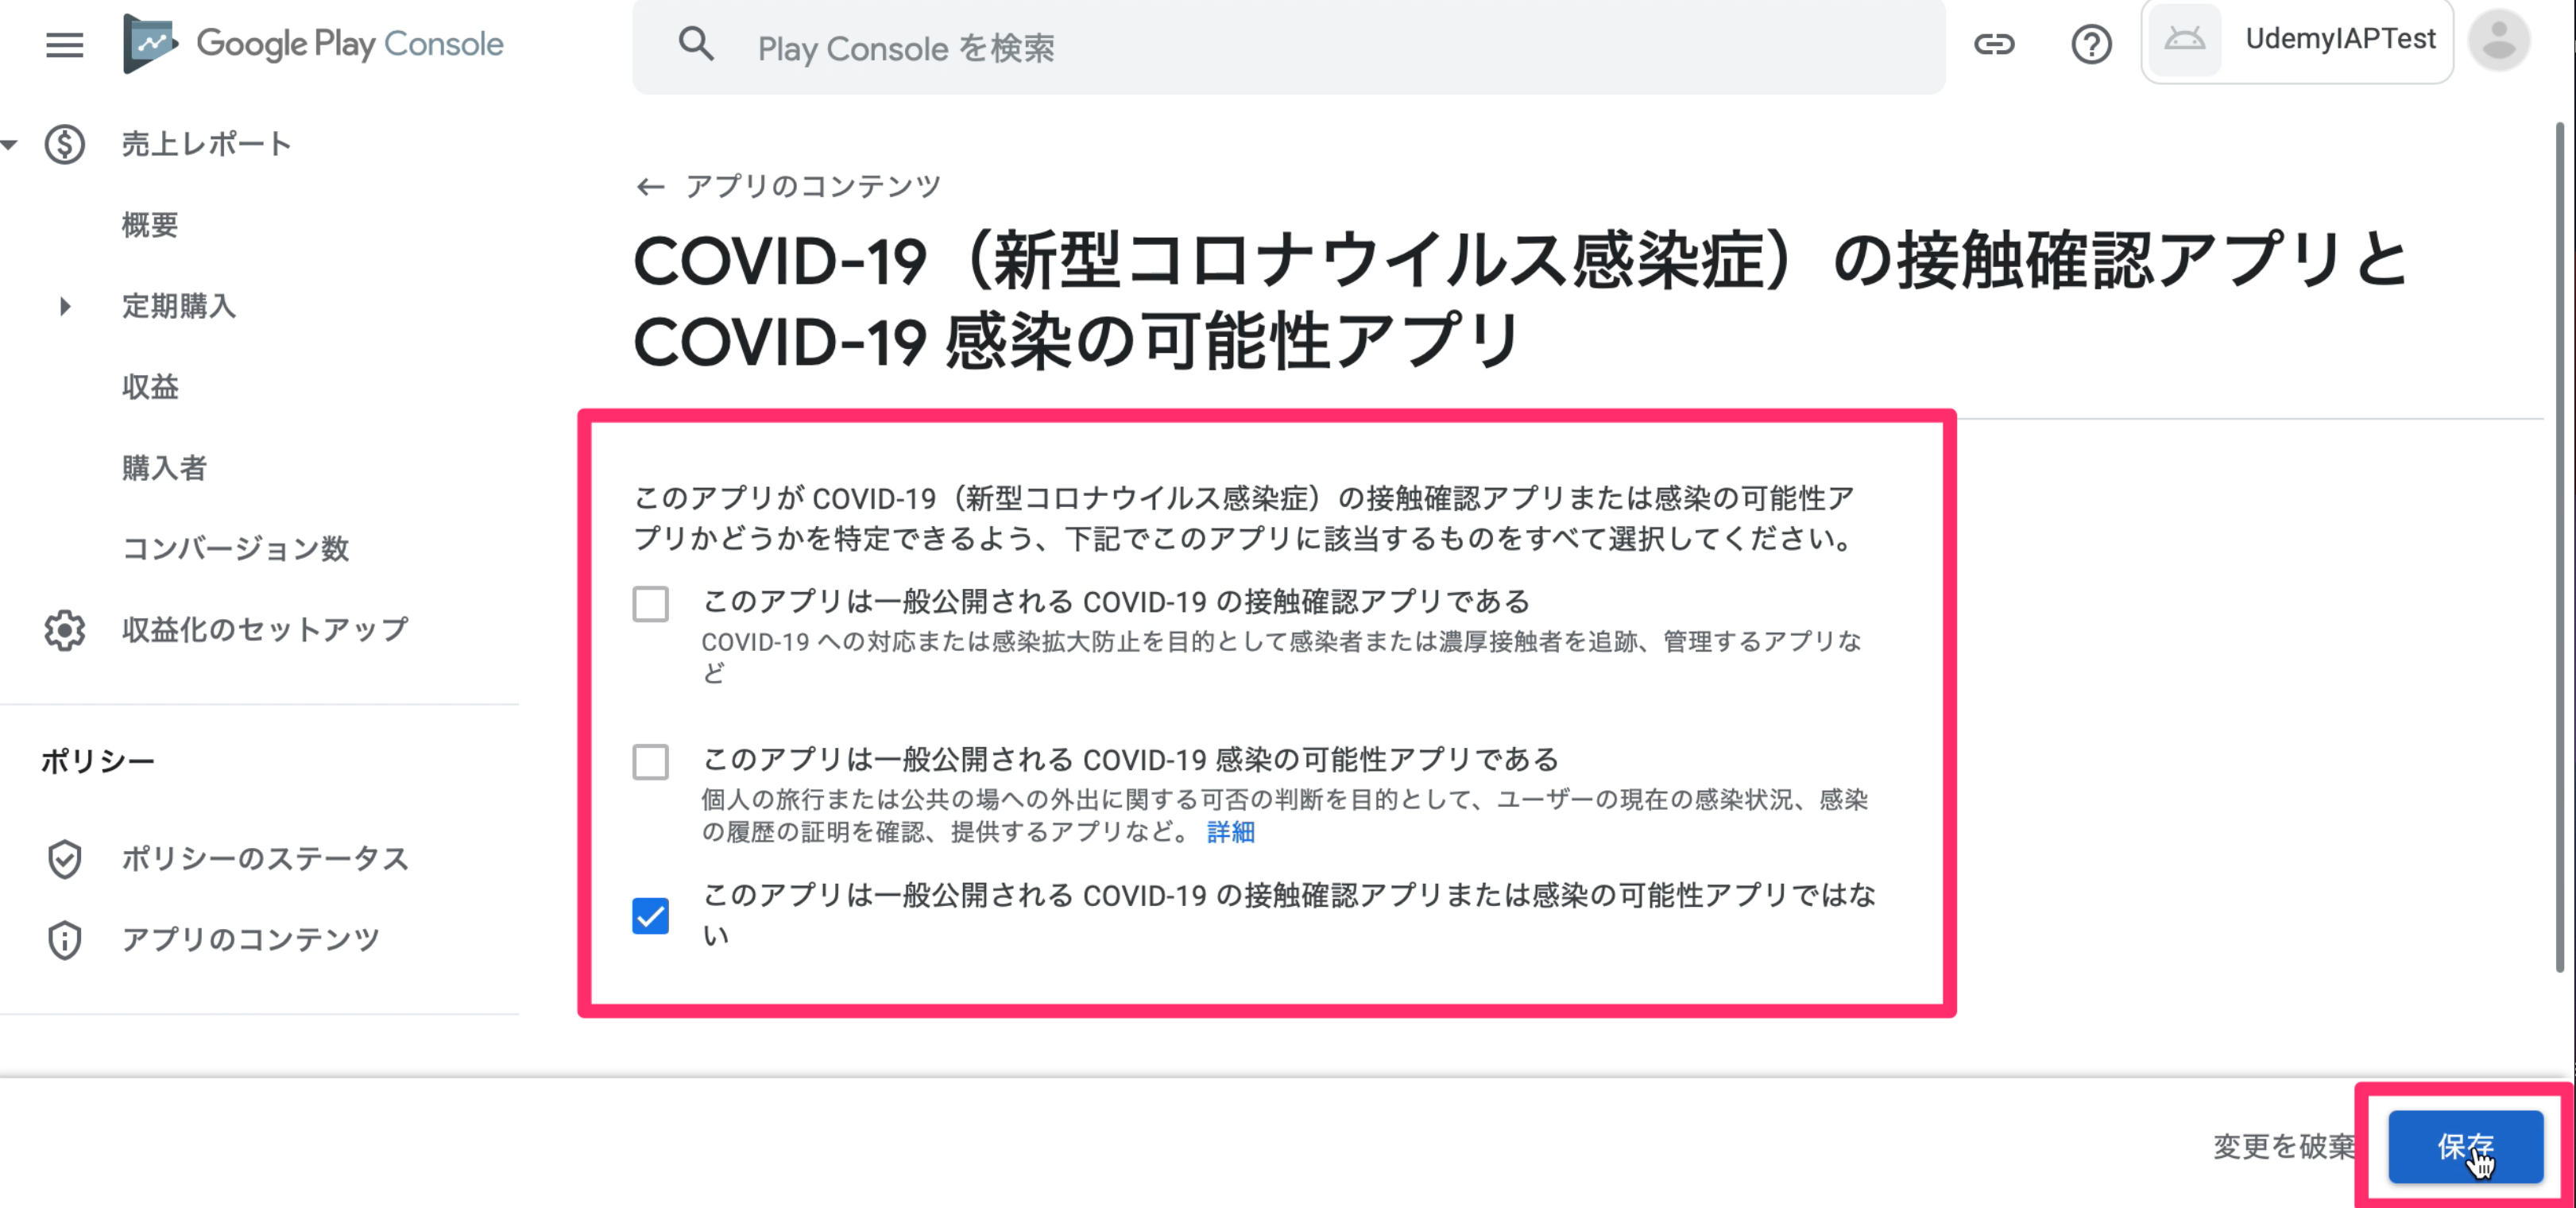Uncheck the 接触確認アプリではない checkbox
Viewport: 2576px width, 1208px height.
pos(651,916)
